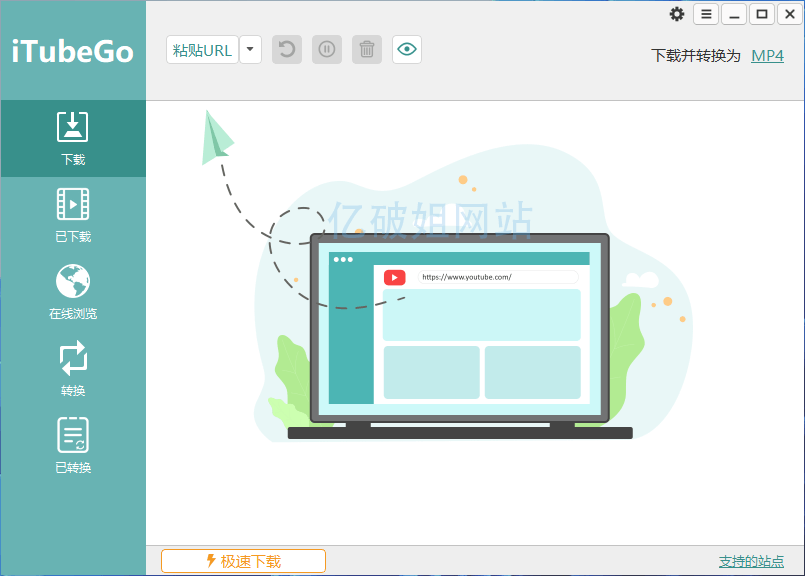Minimize the iTubeGo window
Screen dimensions: 805x576
point(734,14)
